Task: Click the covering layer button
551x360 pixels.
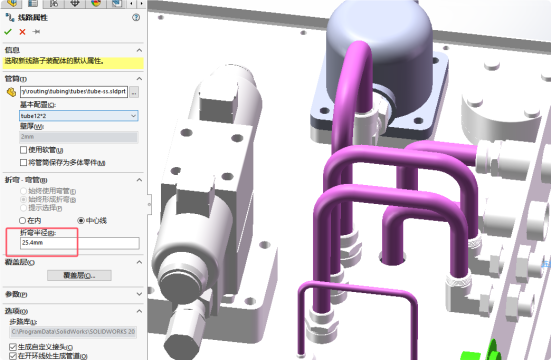Action: click(x=79, y=275)
